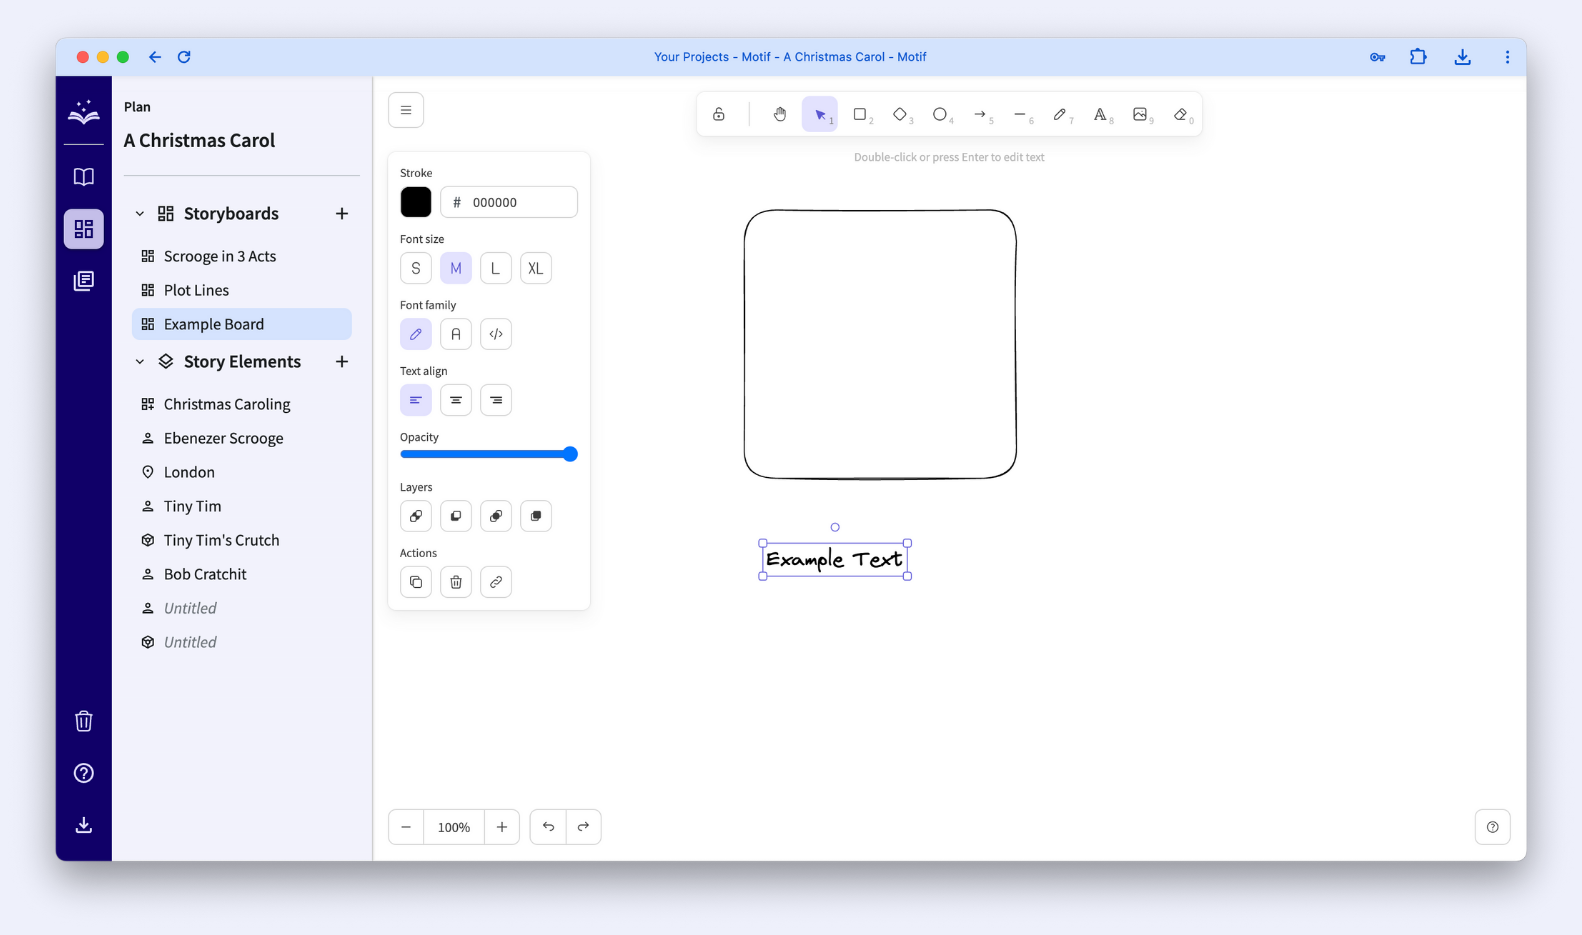Choose the code font family
Screen dimensions: 1582x935
(x=496, y=334)
